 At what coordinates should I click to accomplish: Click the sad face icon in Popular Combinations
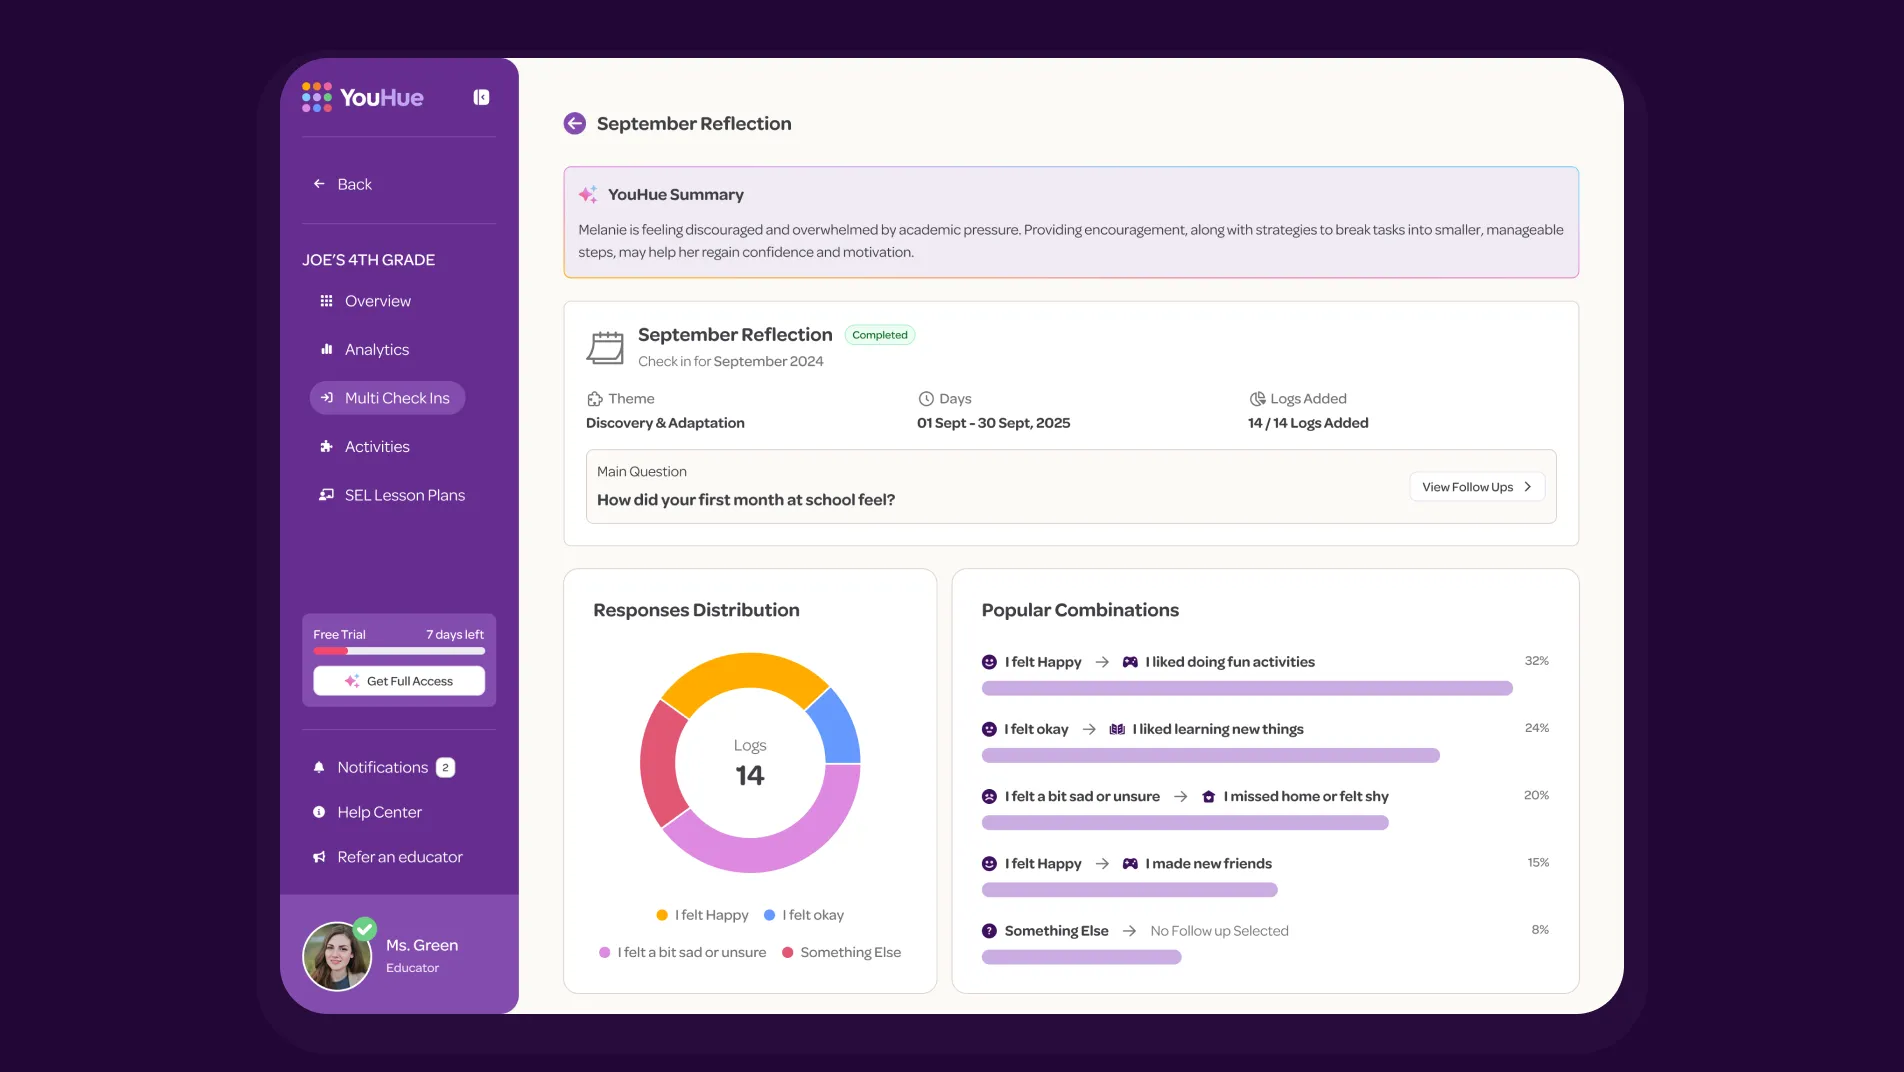(x=989, y=796)
